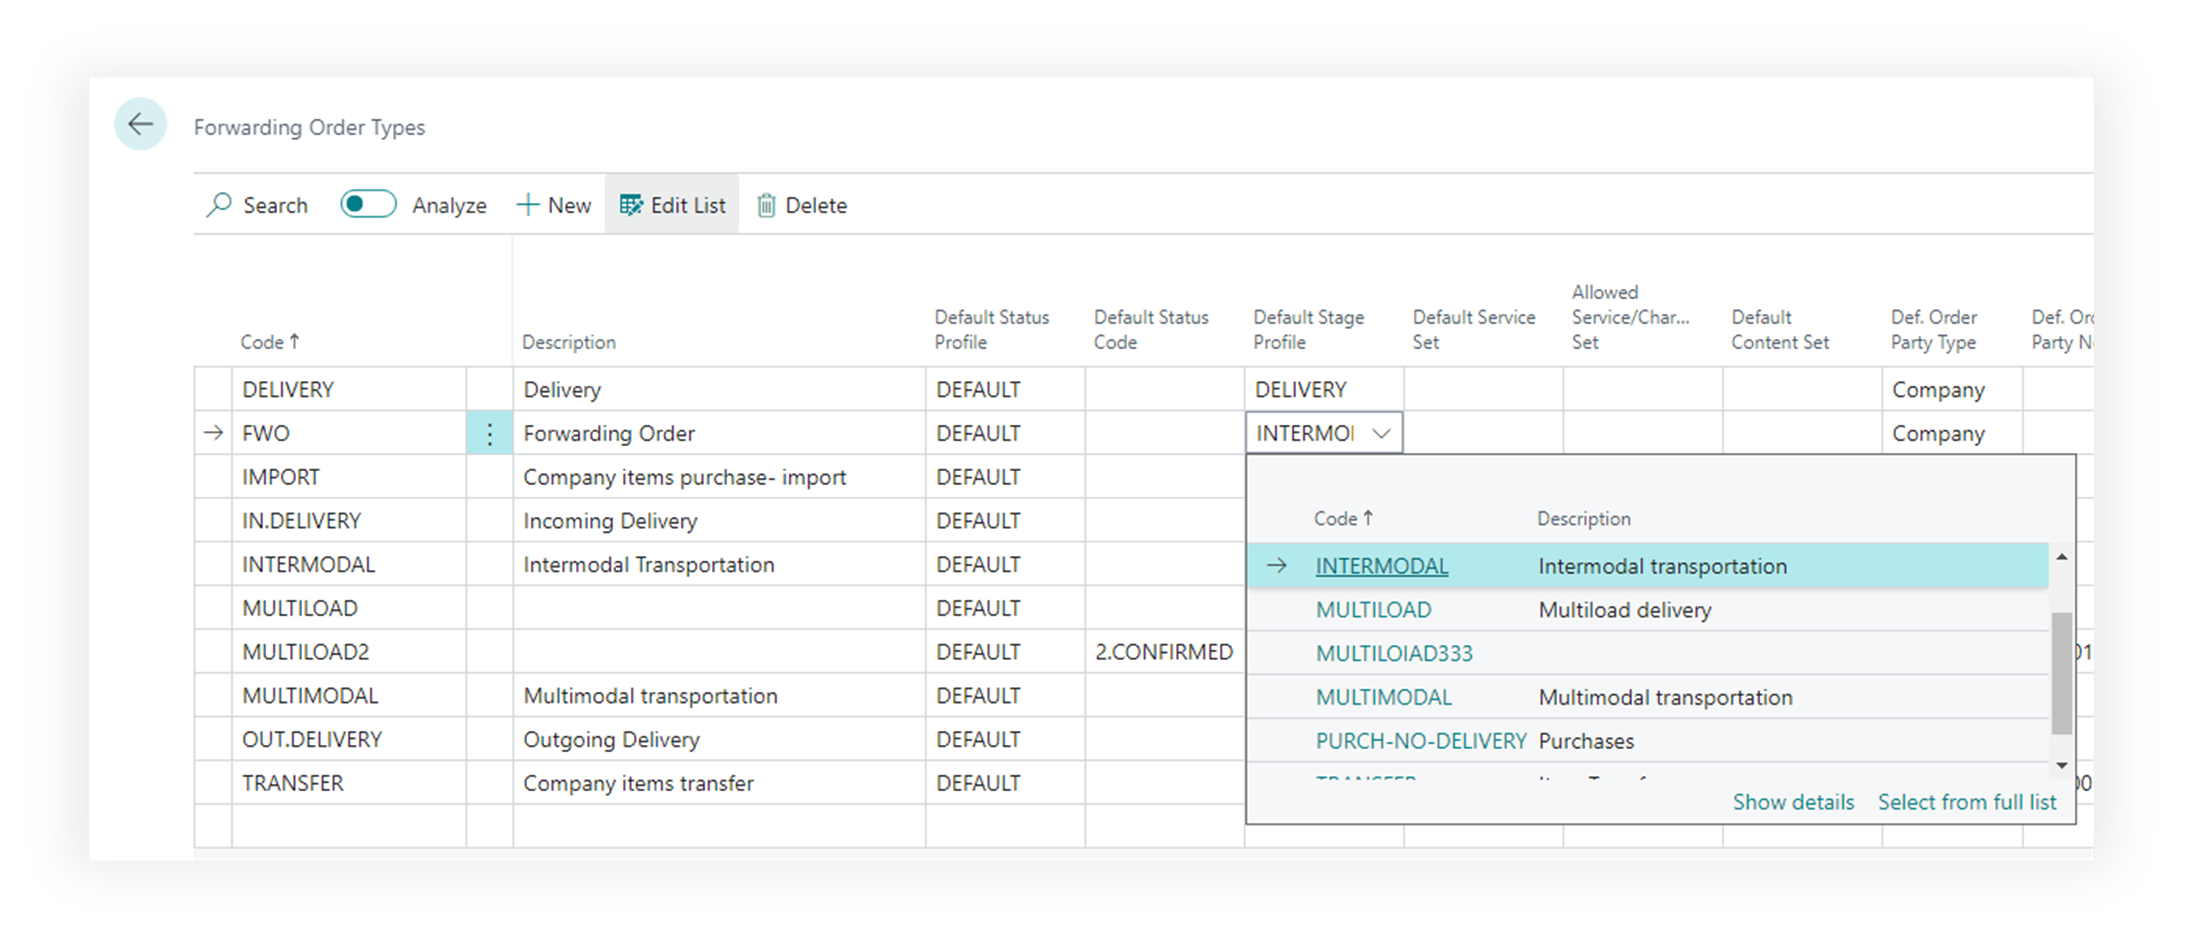Expand the Default Stage Profile dropdown chevron
The height and width of the screenshot is (938, 2195).
1381,433
